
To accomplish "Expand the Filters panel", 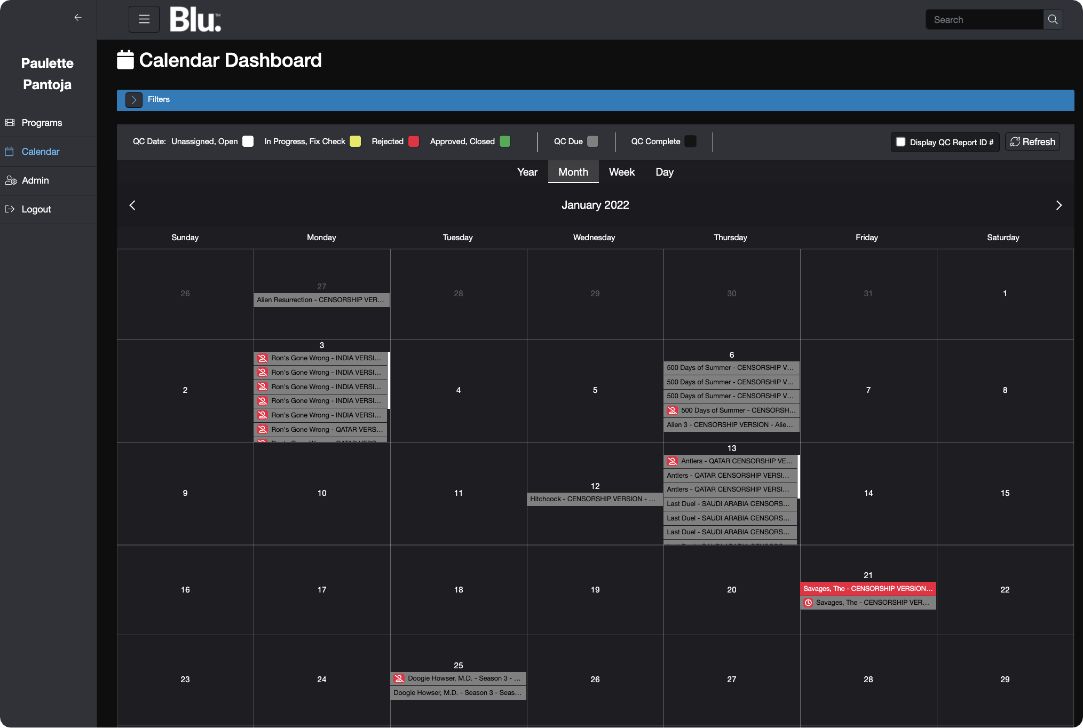I will 134,100.
